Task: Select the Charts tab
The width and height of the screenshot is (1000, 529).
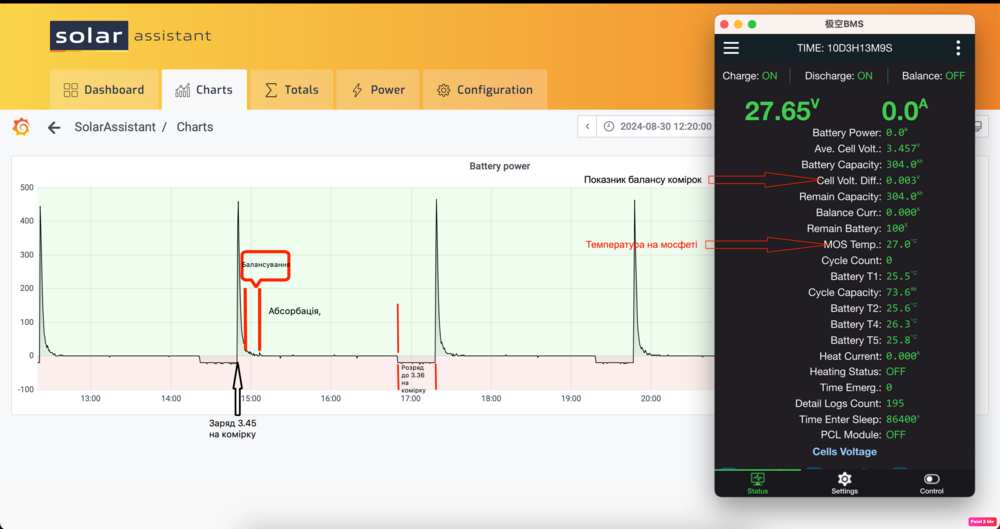Action: 204,90
